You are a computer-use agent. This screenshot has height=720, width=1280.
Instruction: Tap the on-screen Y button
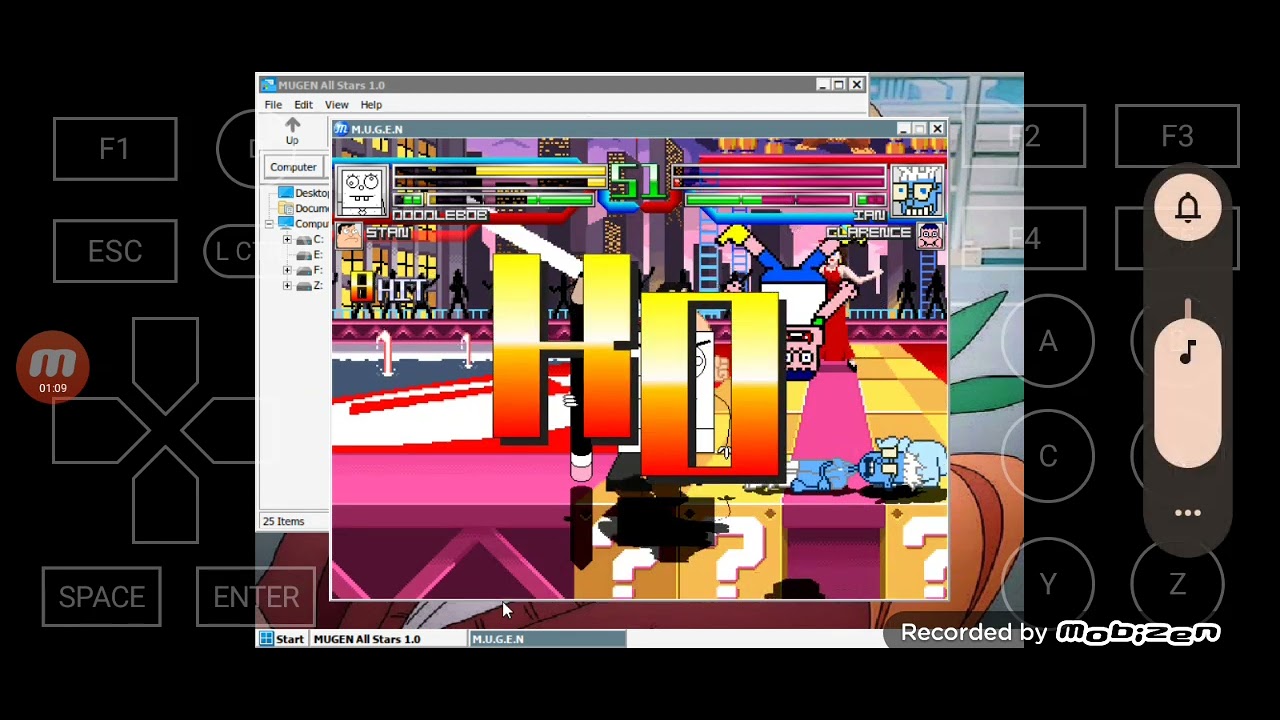(x=1048, y=584)
